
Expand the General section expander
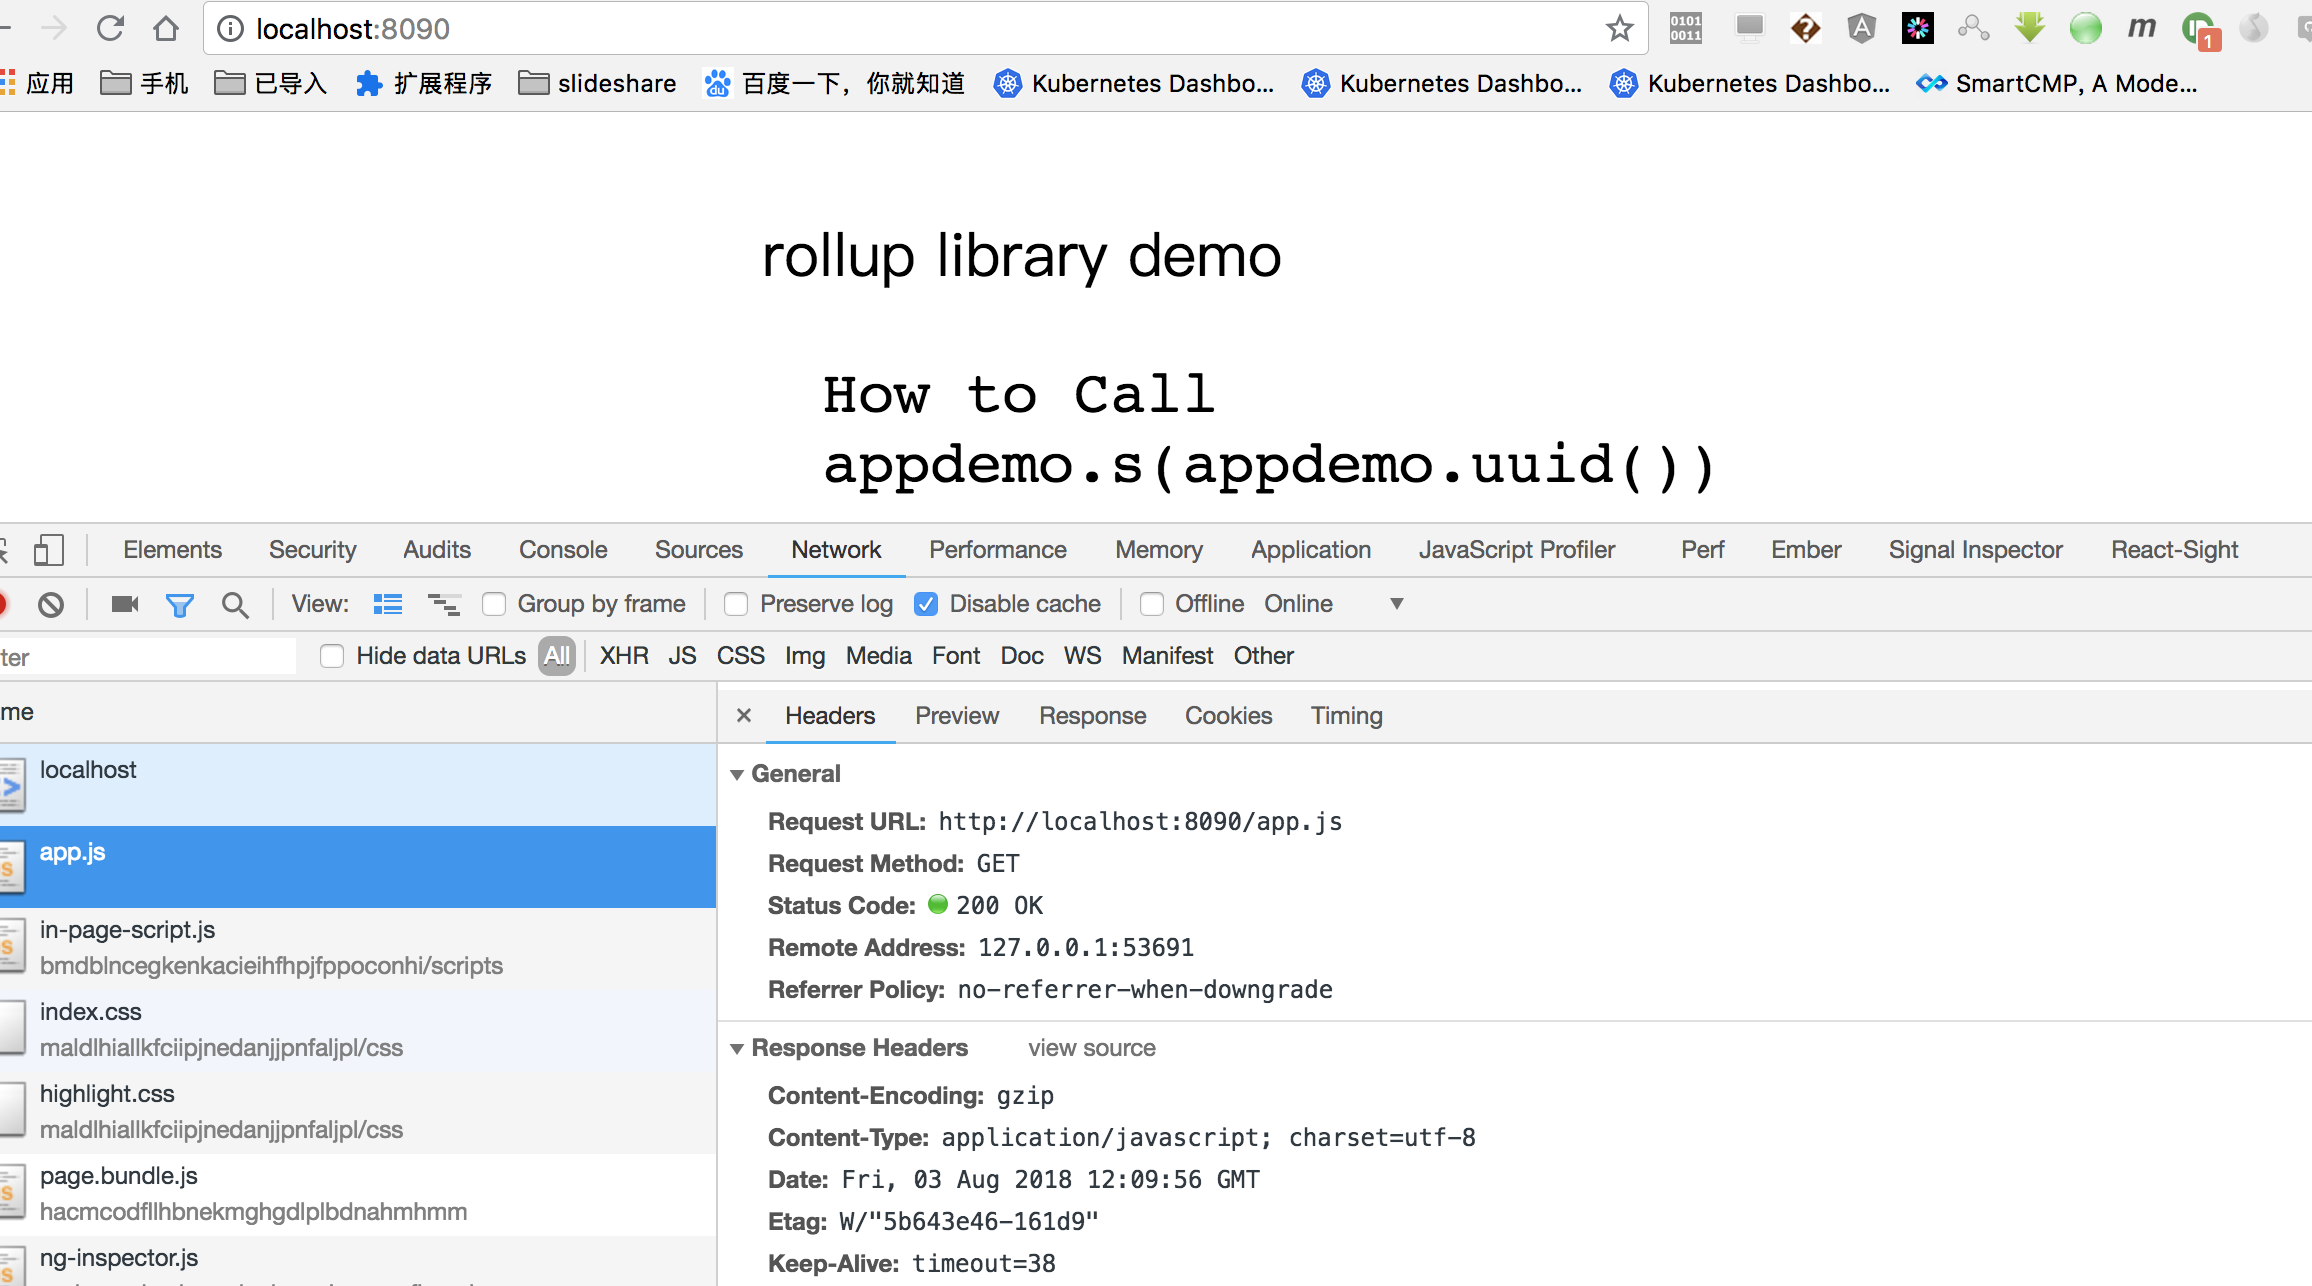point(743,773)
